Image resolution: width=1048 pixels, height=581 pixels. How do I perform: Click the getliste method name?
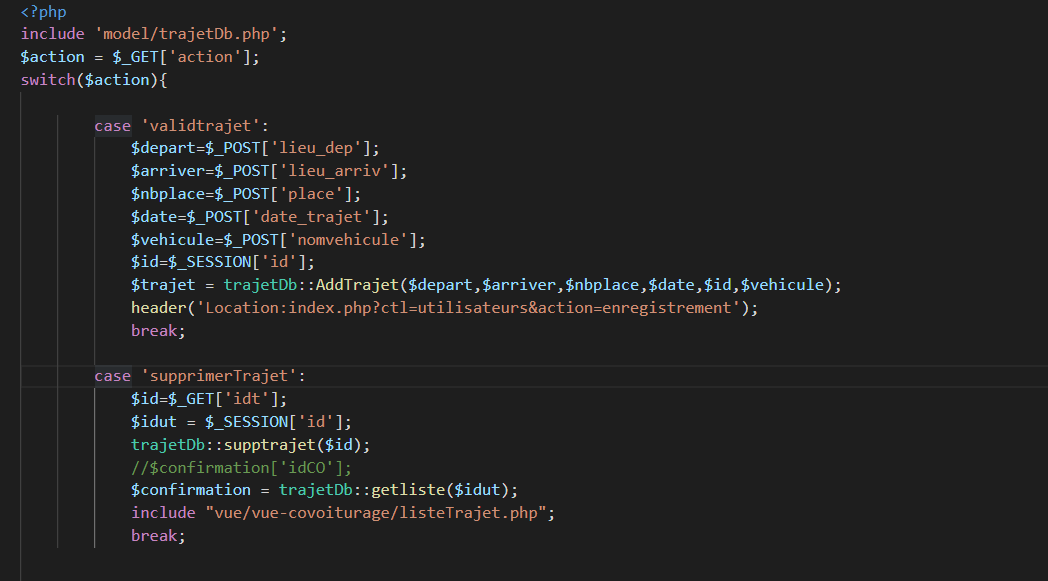click(x=408, y=490)
